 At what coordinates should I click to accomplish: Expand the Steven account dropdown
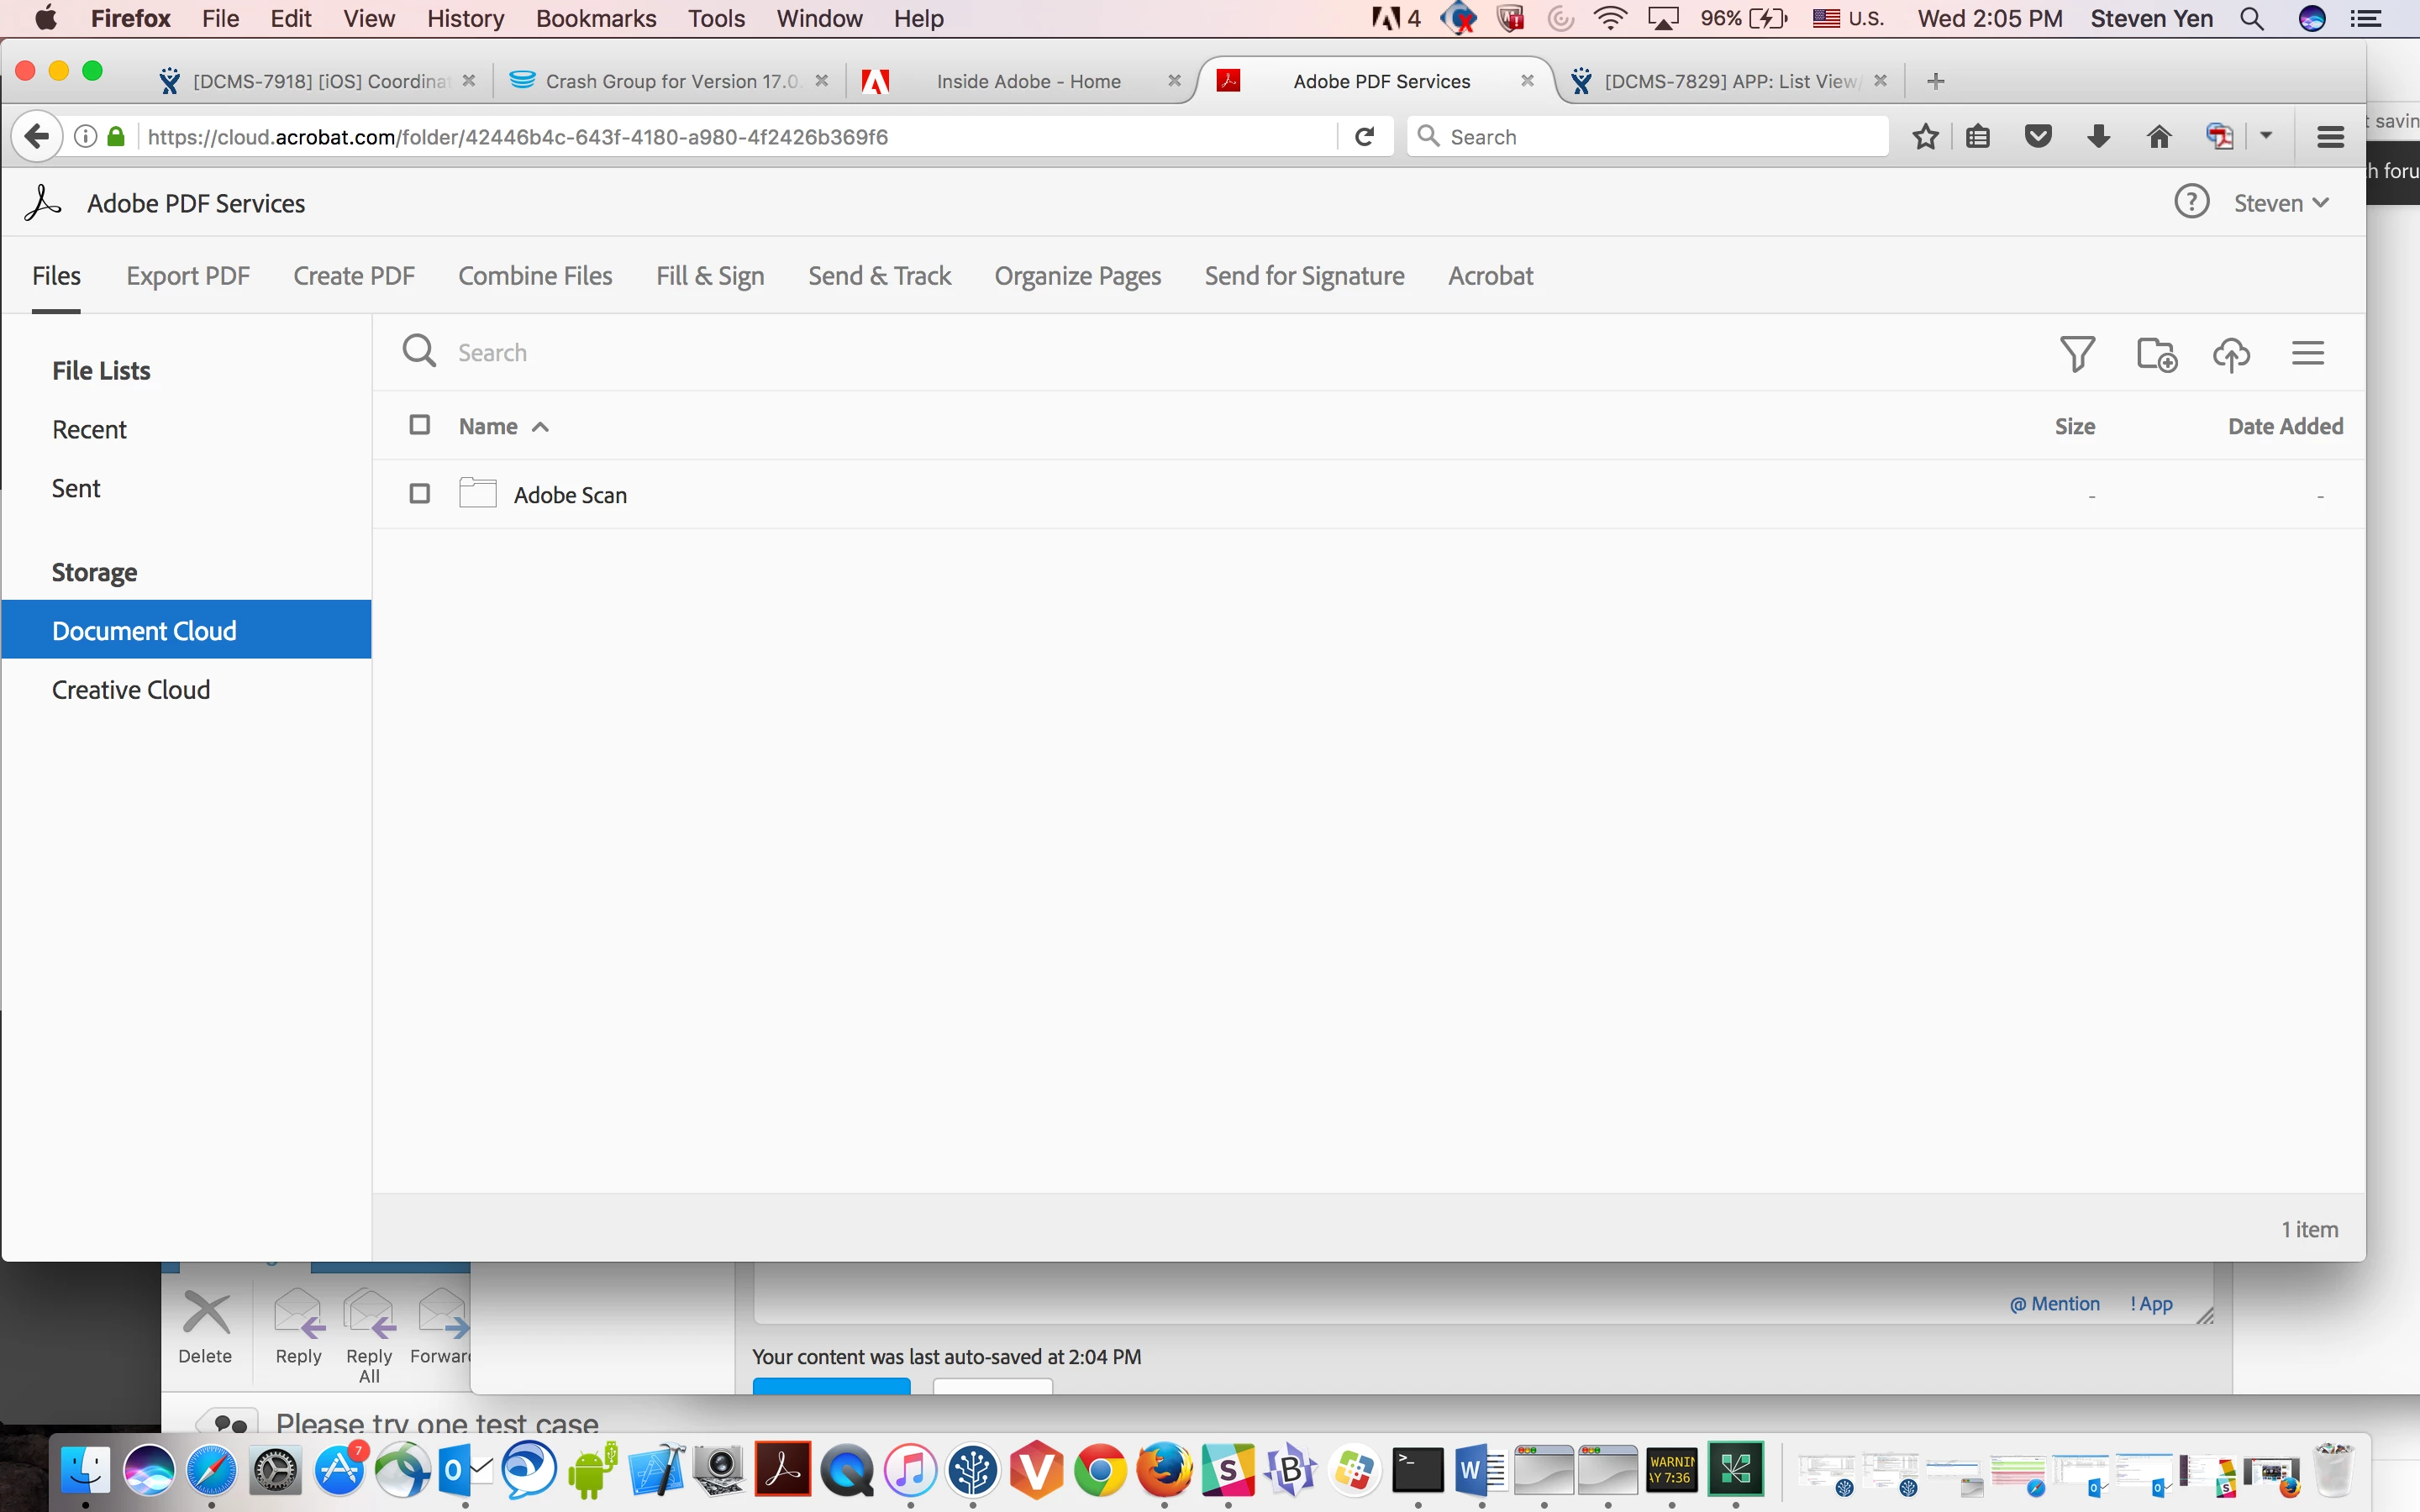tap(2282, 203)
